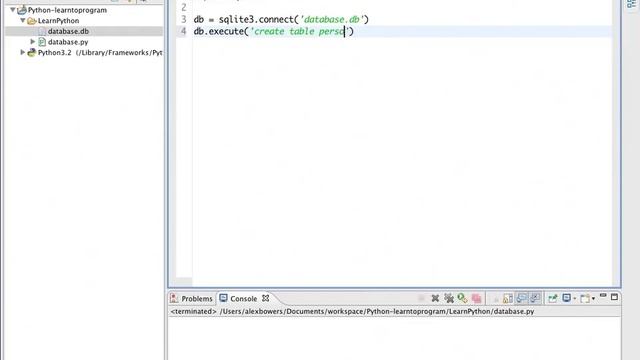Select database.db in the project tree
This screenshot has height=360, width=640.
[x=68, y=31]
